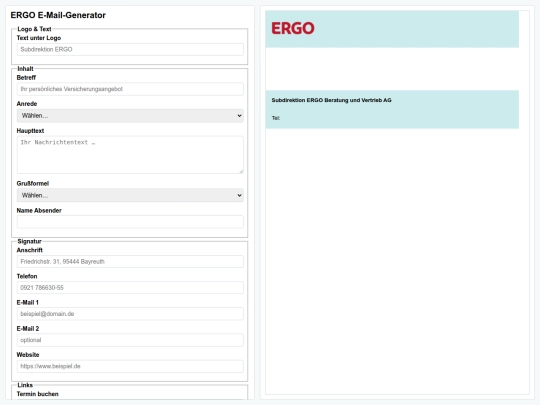The width and height of the screenshot is (540, 405).
Task: Focus the Betreff subject field
Action: [x=130, y=89]
